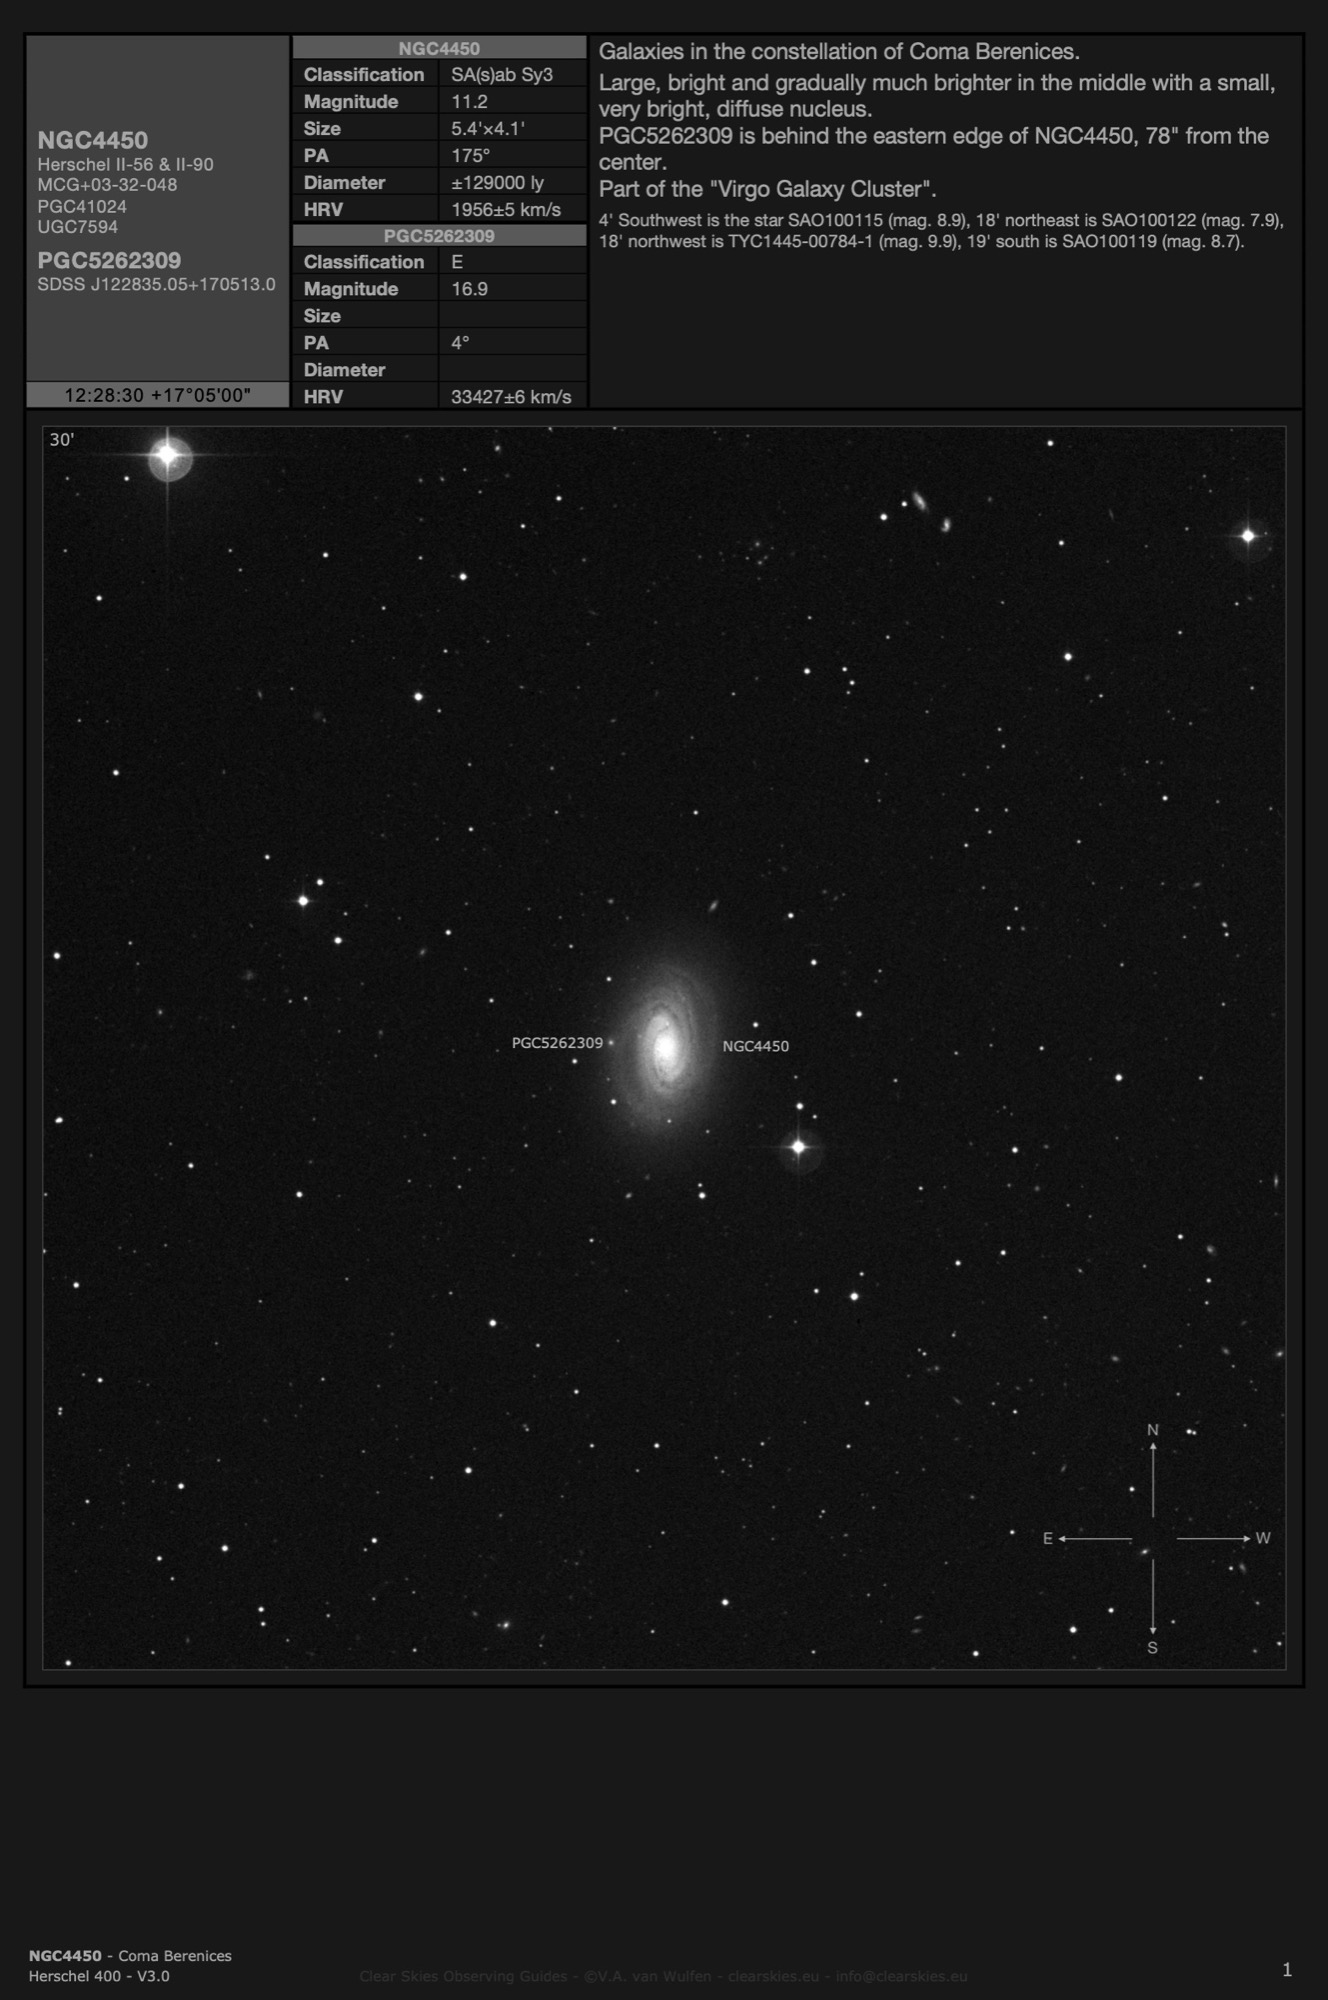Click the bright core of galaxy NGC4450
Image resolution: width=1328 pixels, height=2000 pixels.
(x=664, y=1046)
